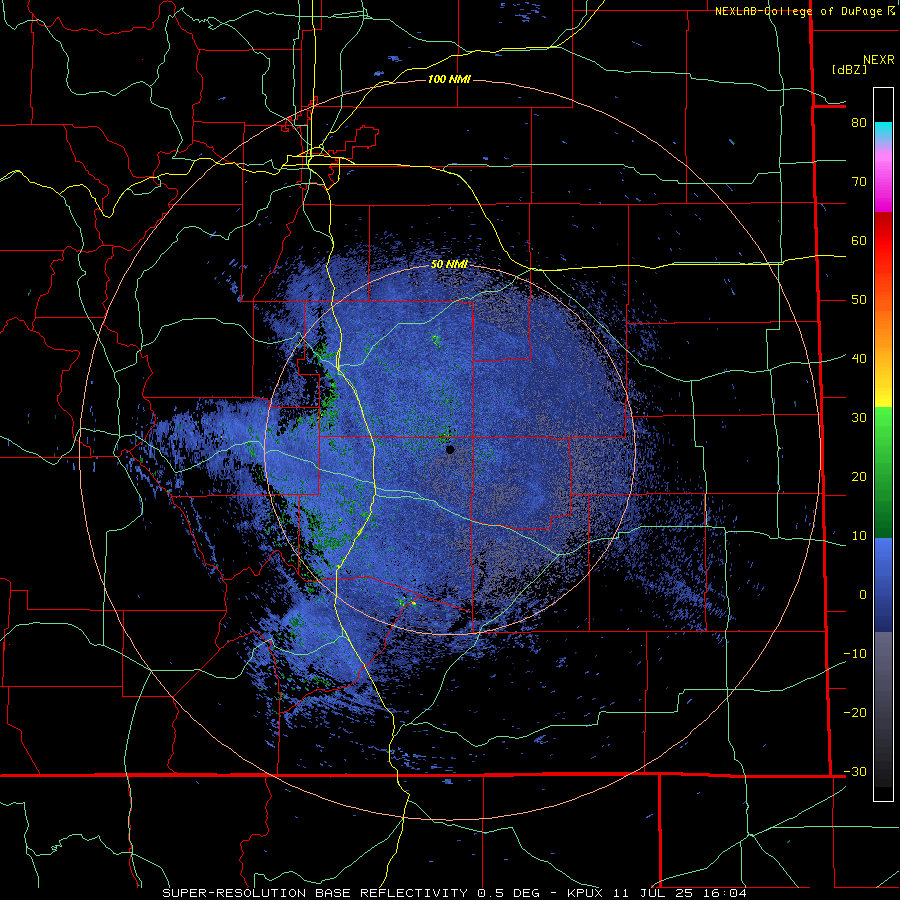Image resolution: width=900 pixels, height=900 pixels.
Task: Click the 50 value on the dBZ scale
Action: (859, 300)
